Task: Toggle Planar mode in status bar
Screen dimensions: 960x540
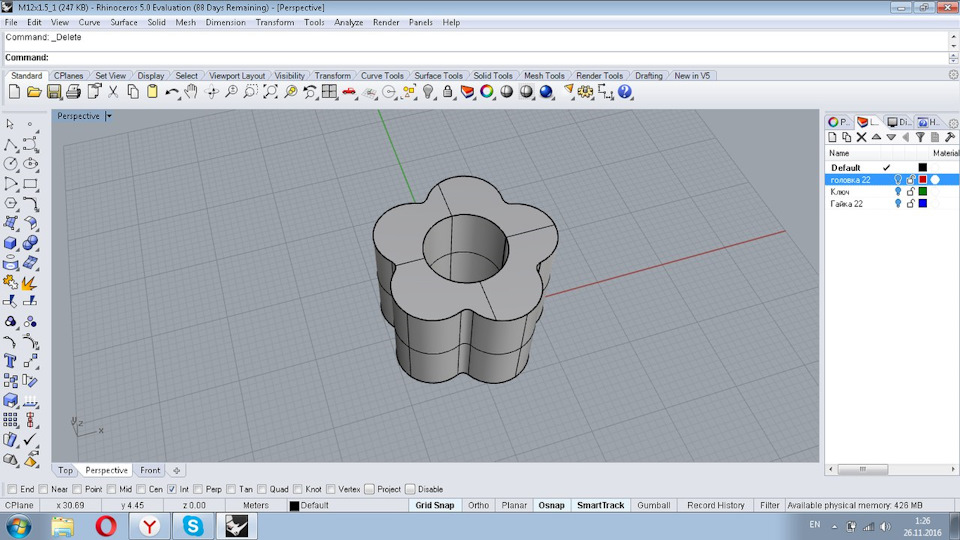Action: click(x=514, y=505)
